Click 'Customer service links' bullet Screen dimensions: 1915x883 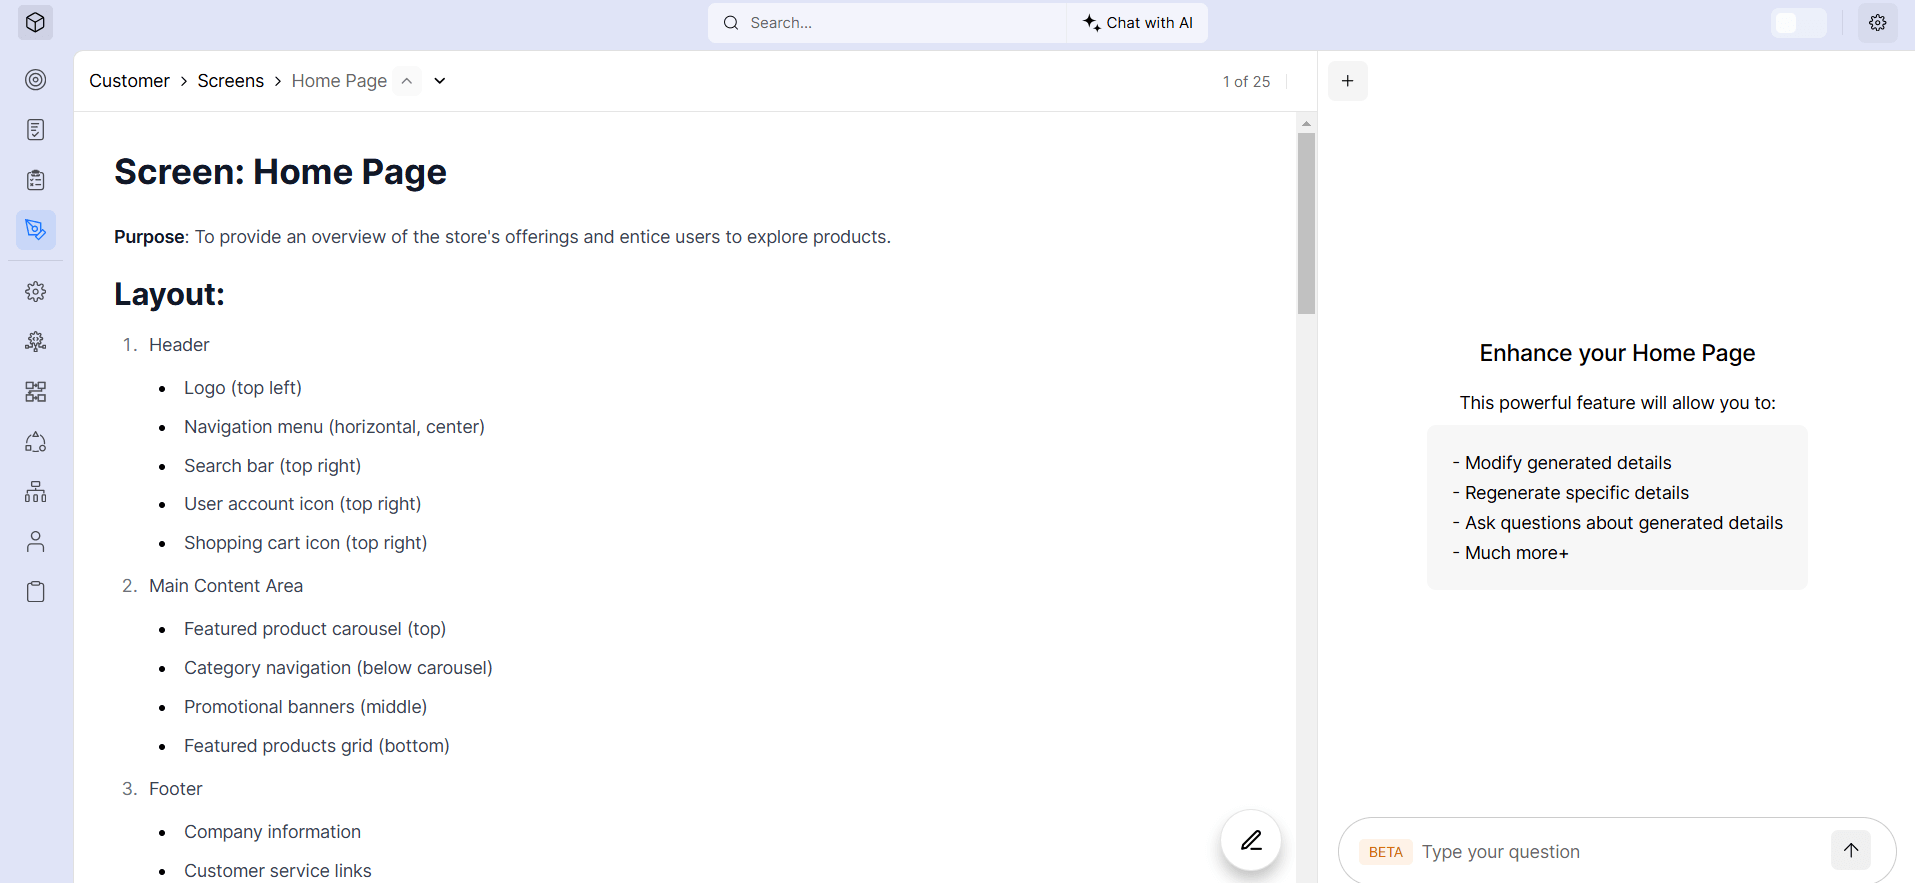pyautogui.click(x=277, y=871)
